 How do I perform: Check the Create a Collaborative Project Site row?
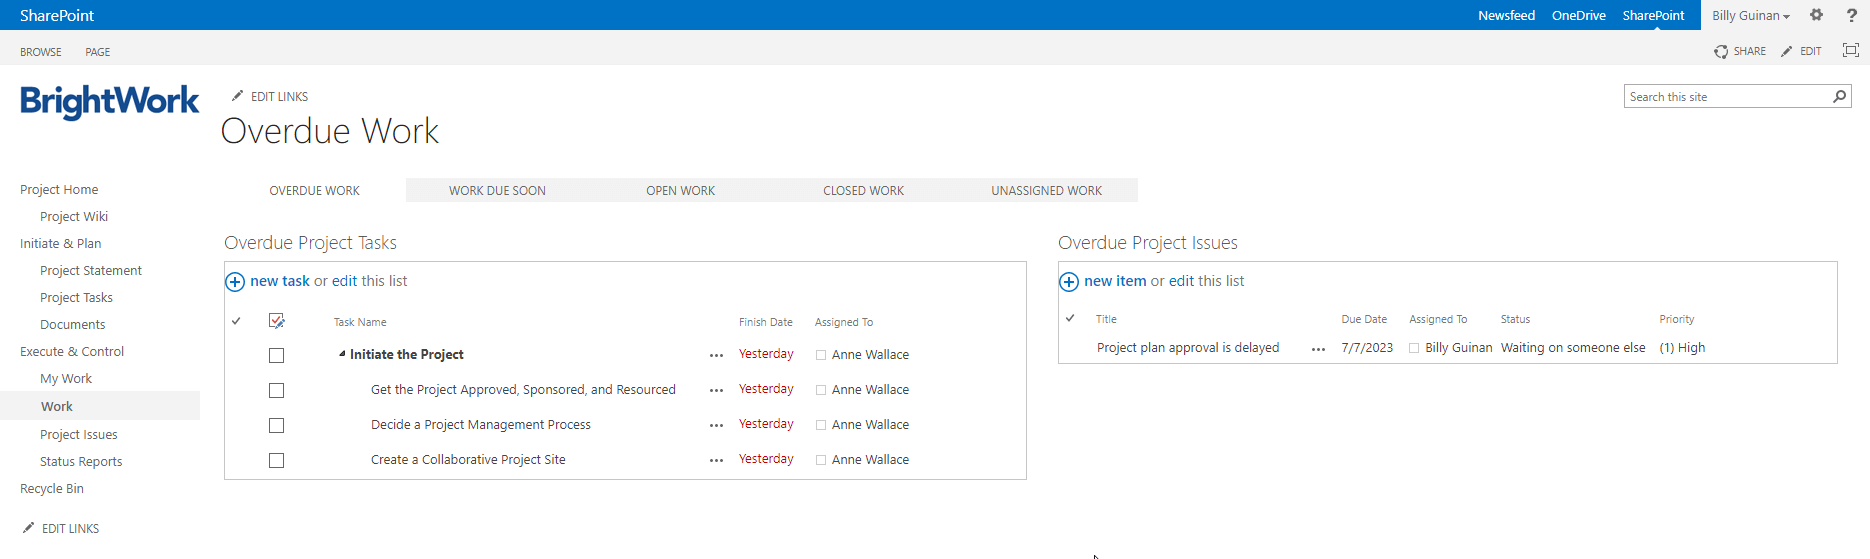click(x=277, y=461)
